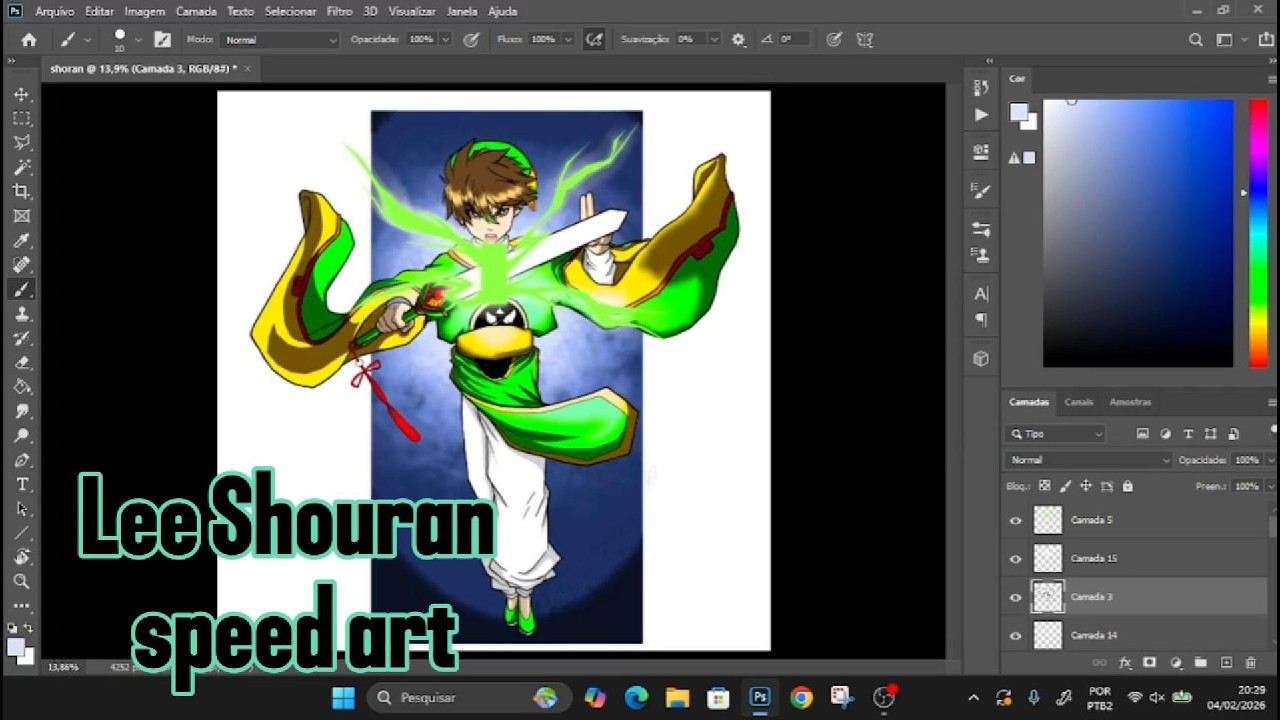Select the Pen tool
1280x720 pixels.
coord(21,460)
